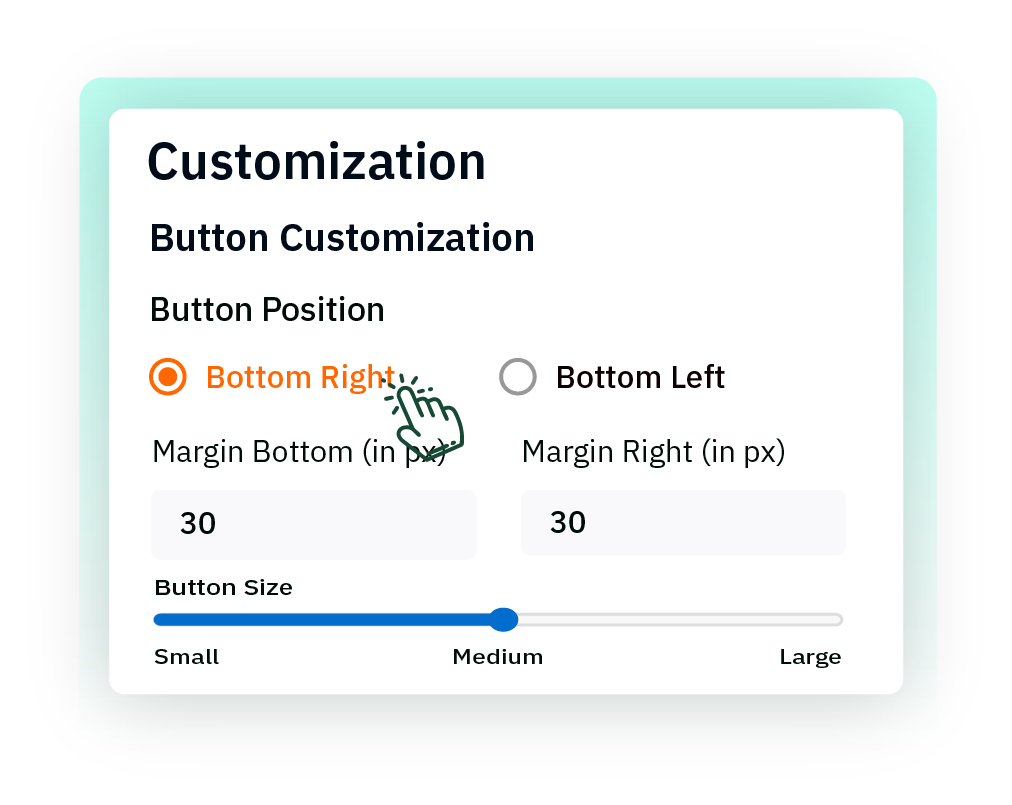Image resolution: width=1012 pixels, height=805 pixels.
Task: Click the Button Position label
Action: tap(266, 310)
